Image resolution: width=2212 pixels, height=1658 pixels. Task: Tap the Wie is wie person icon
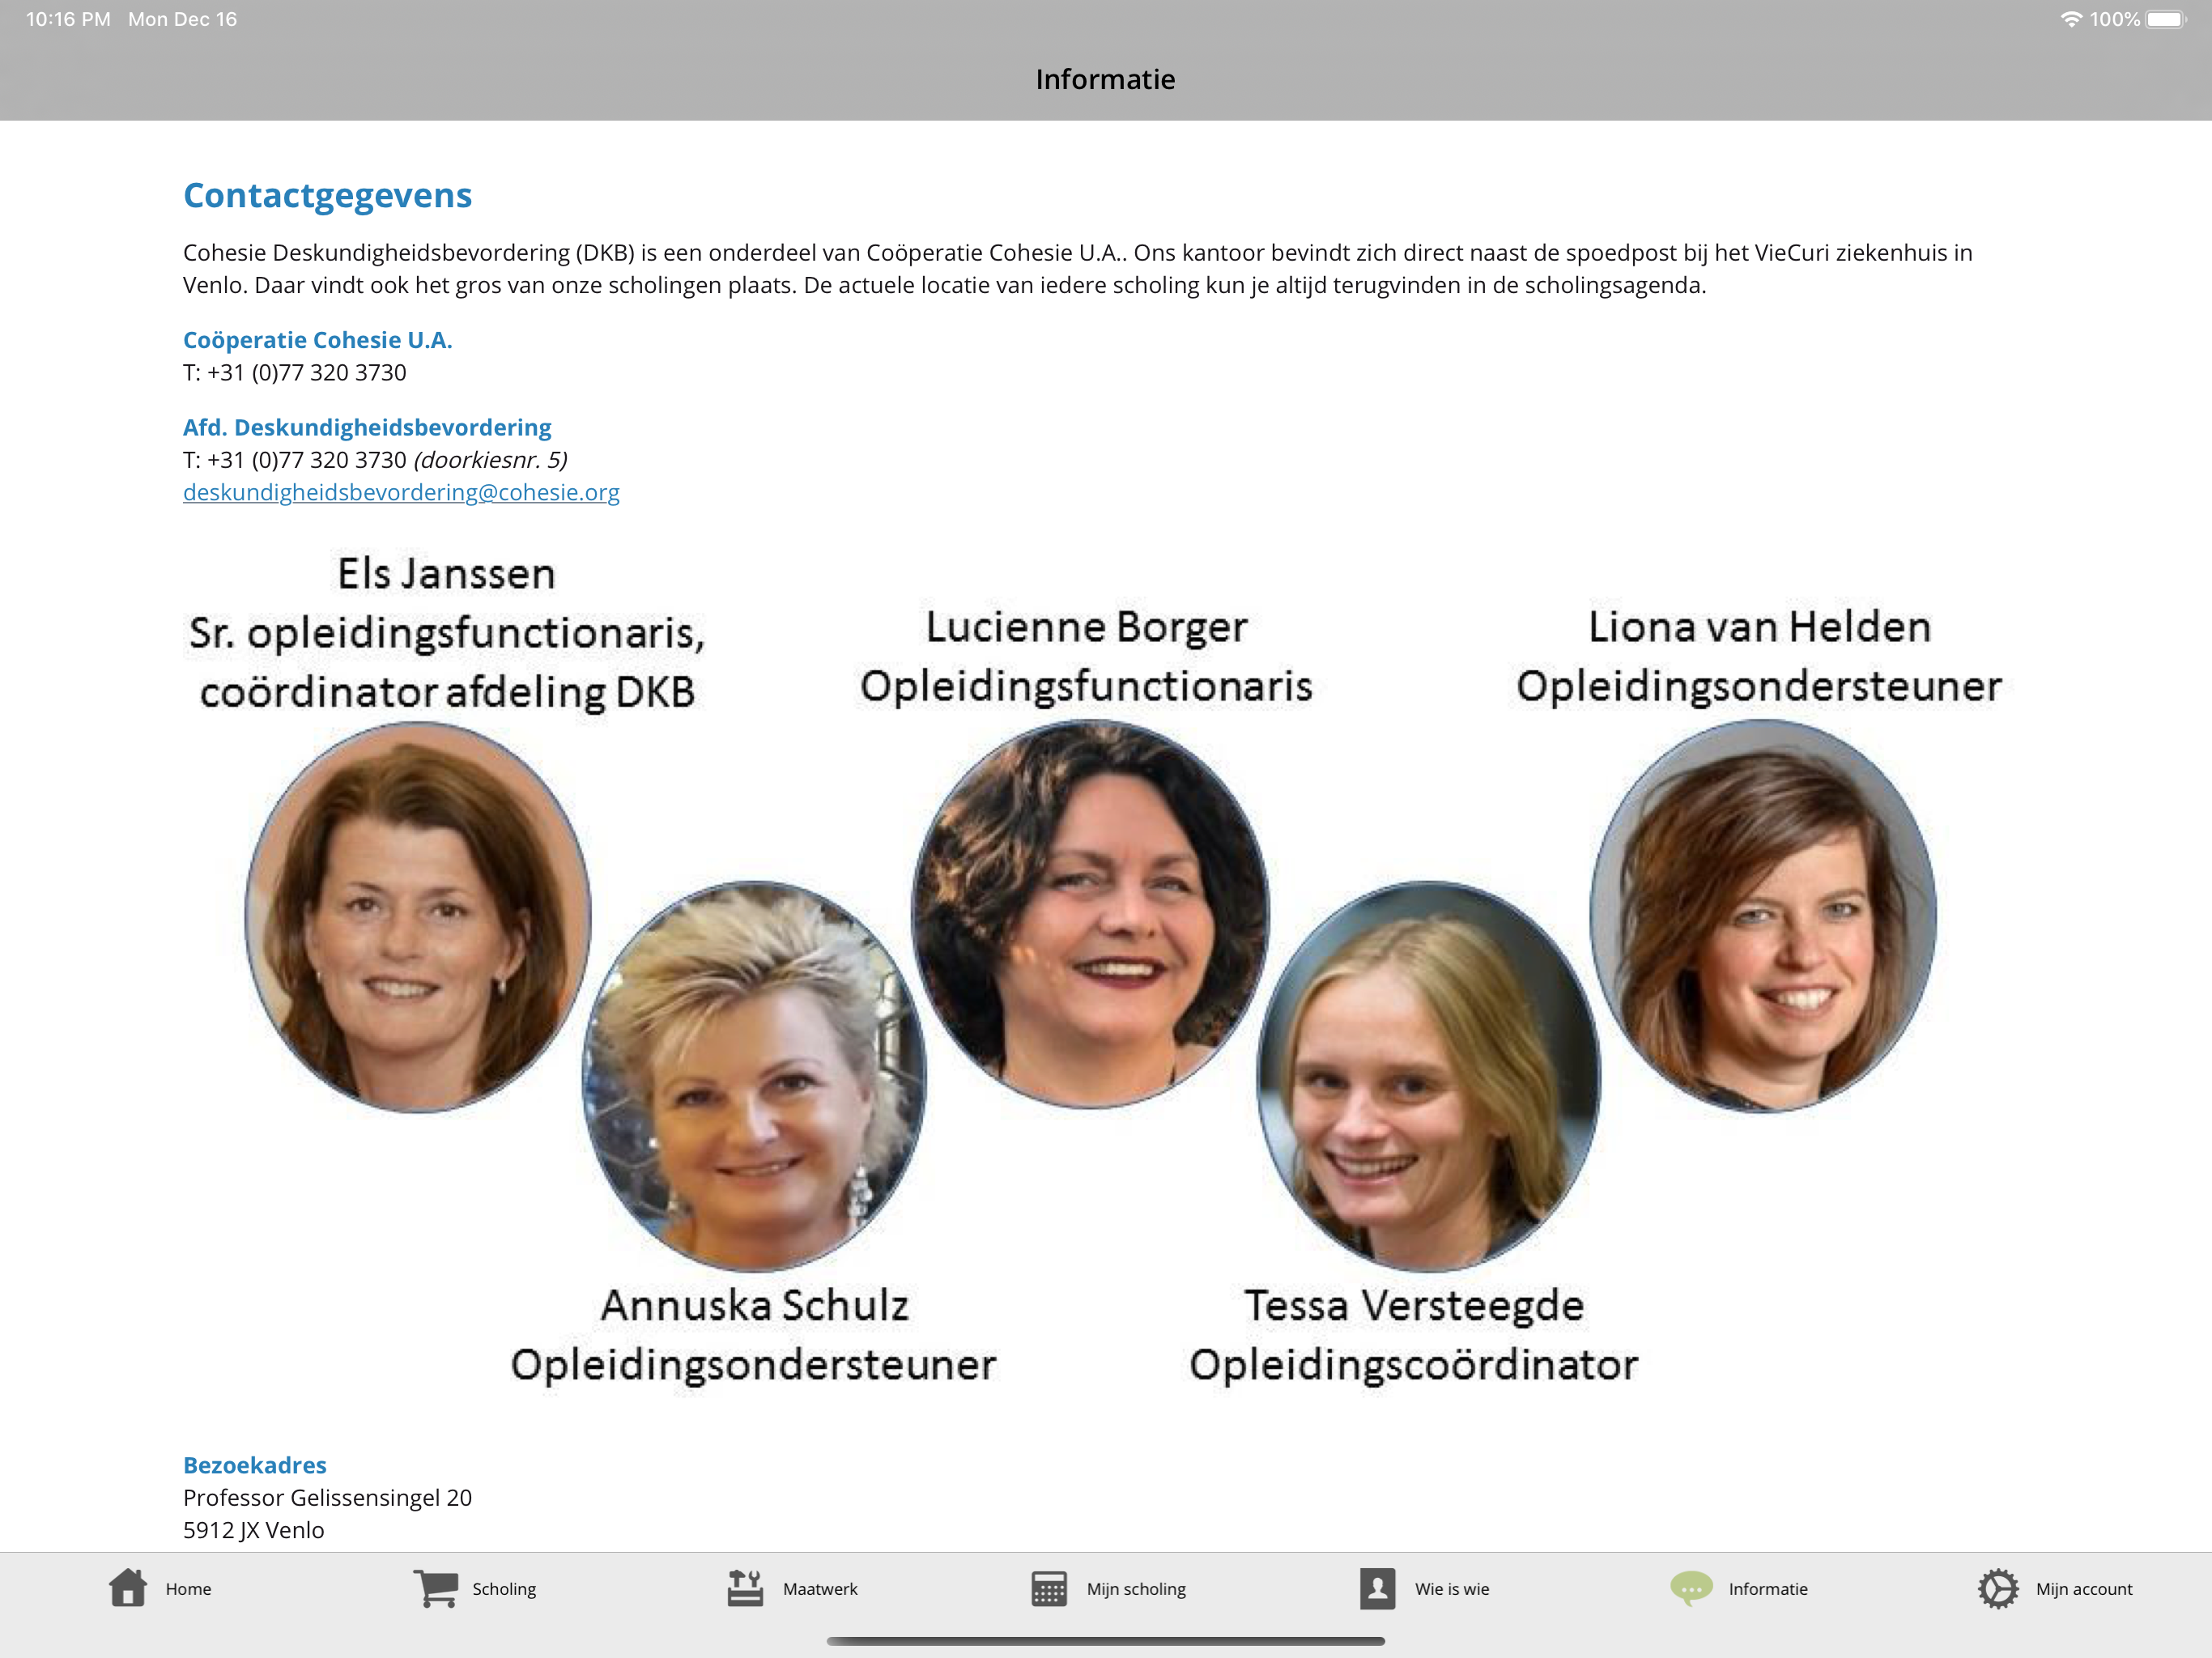click(x=1377, y=1588)
